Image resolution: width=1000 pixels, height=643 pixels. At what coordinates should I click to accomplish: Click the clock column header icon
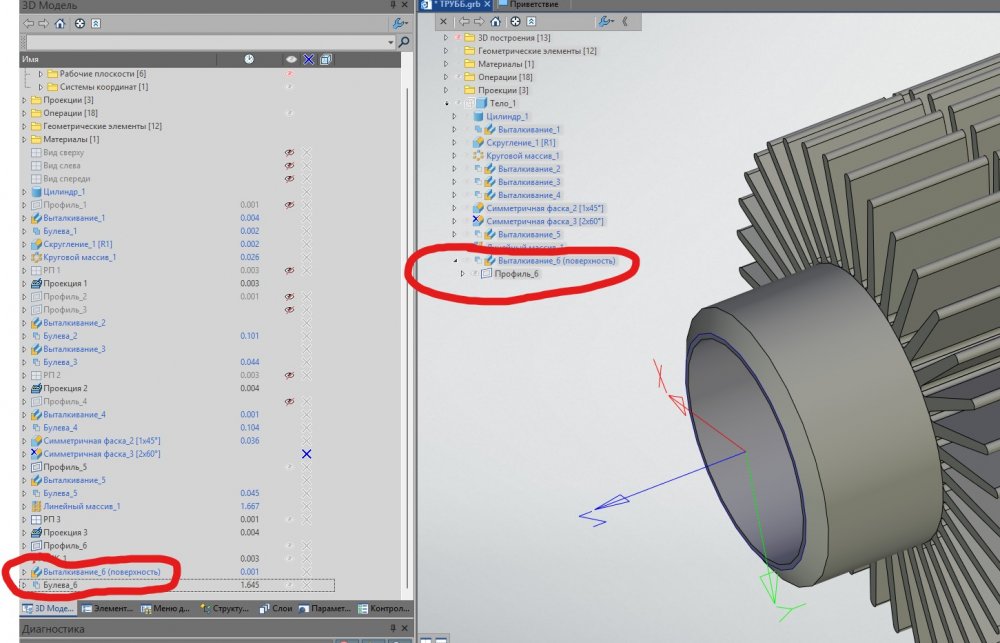click(x=249, y=59)
